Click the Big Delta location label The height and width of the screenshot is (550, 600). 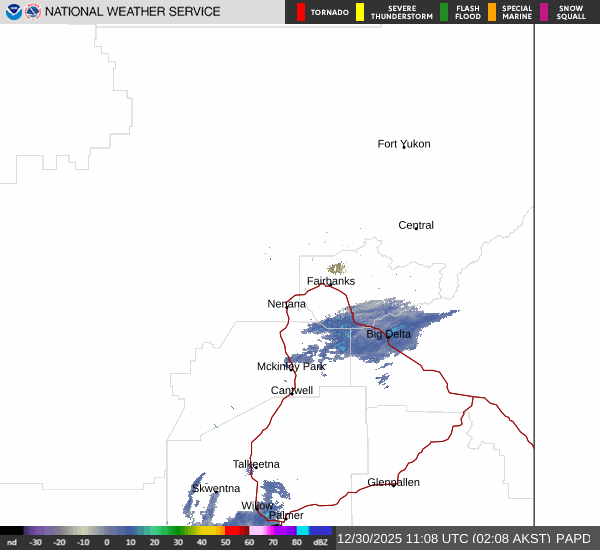pyautogui.click(x=388, y=334)
